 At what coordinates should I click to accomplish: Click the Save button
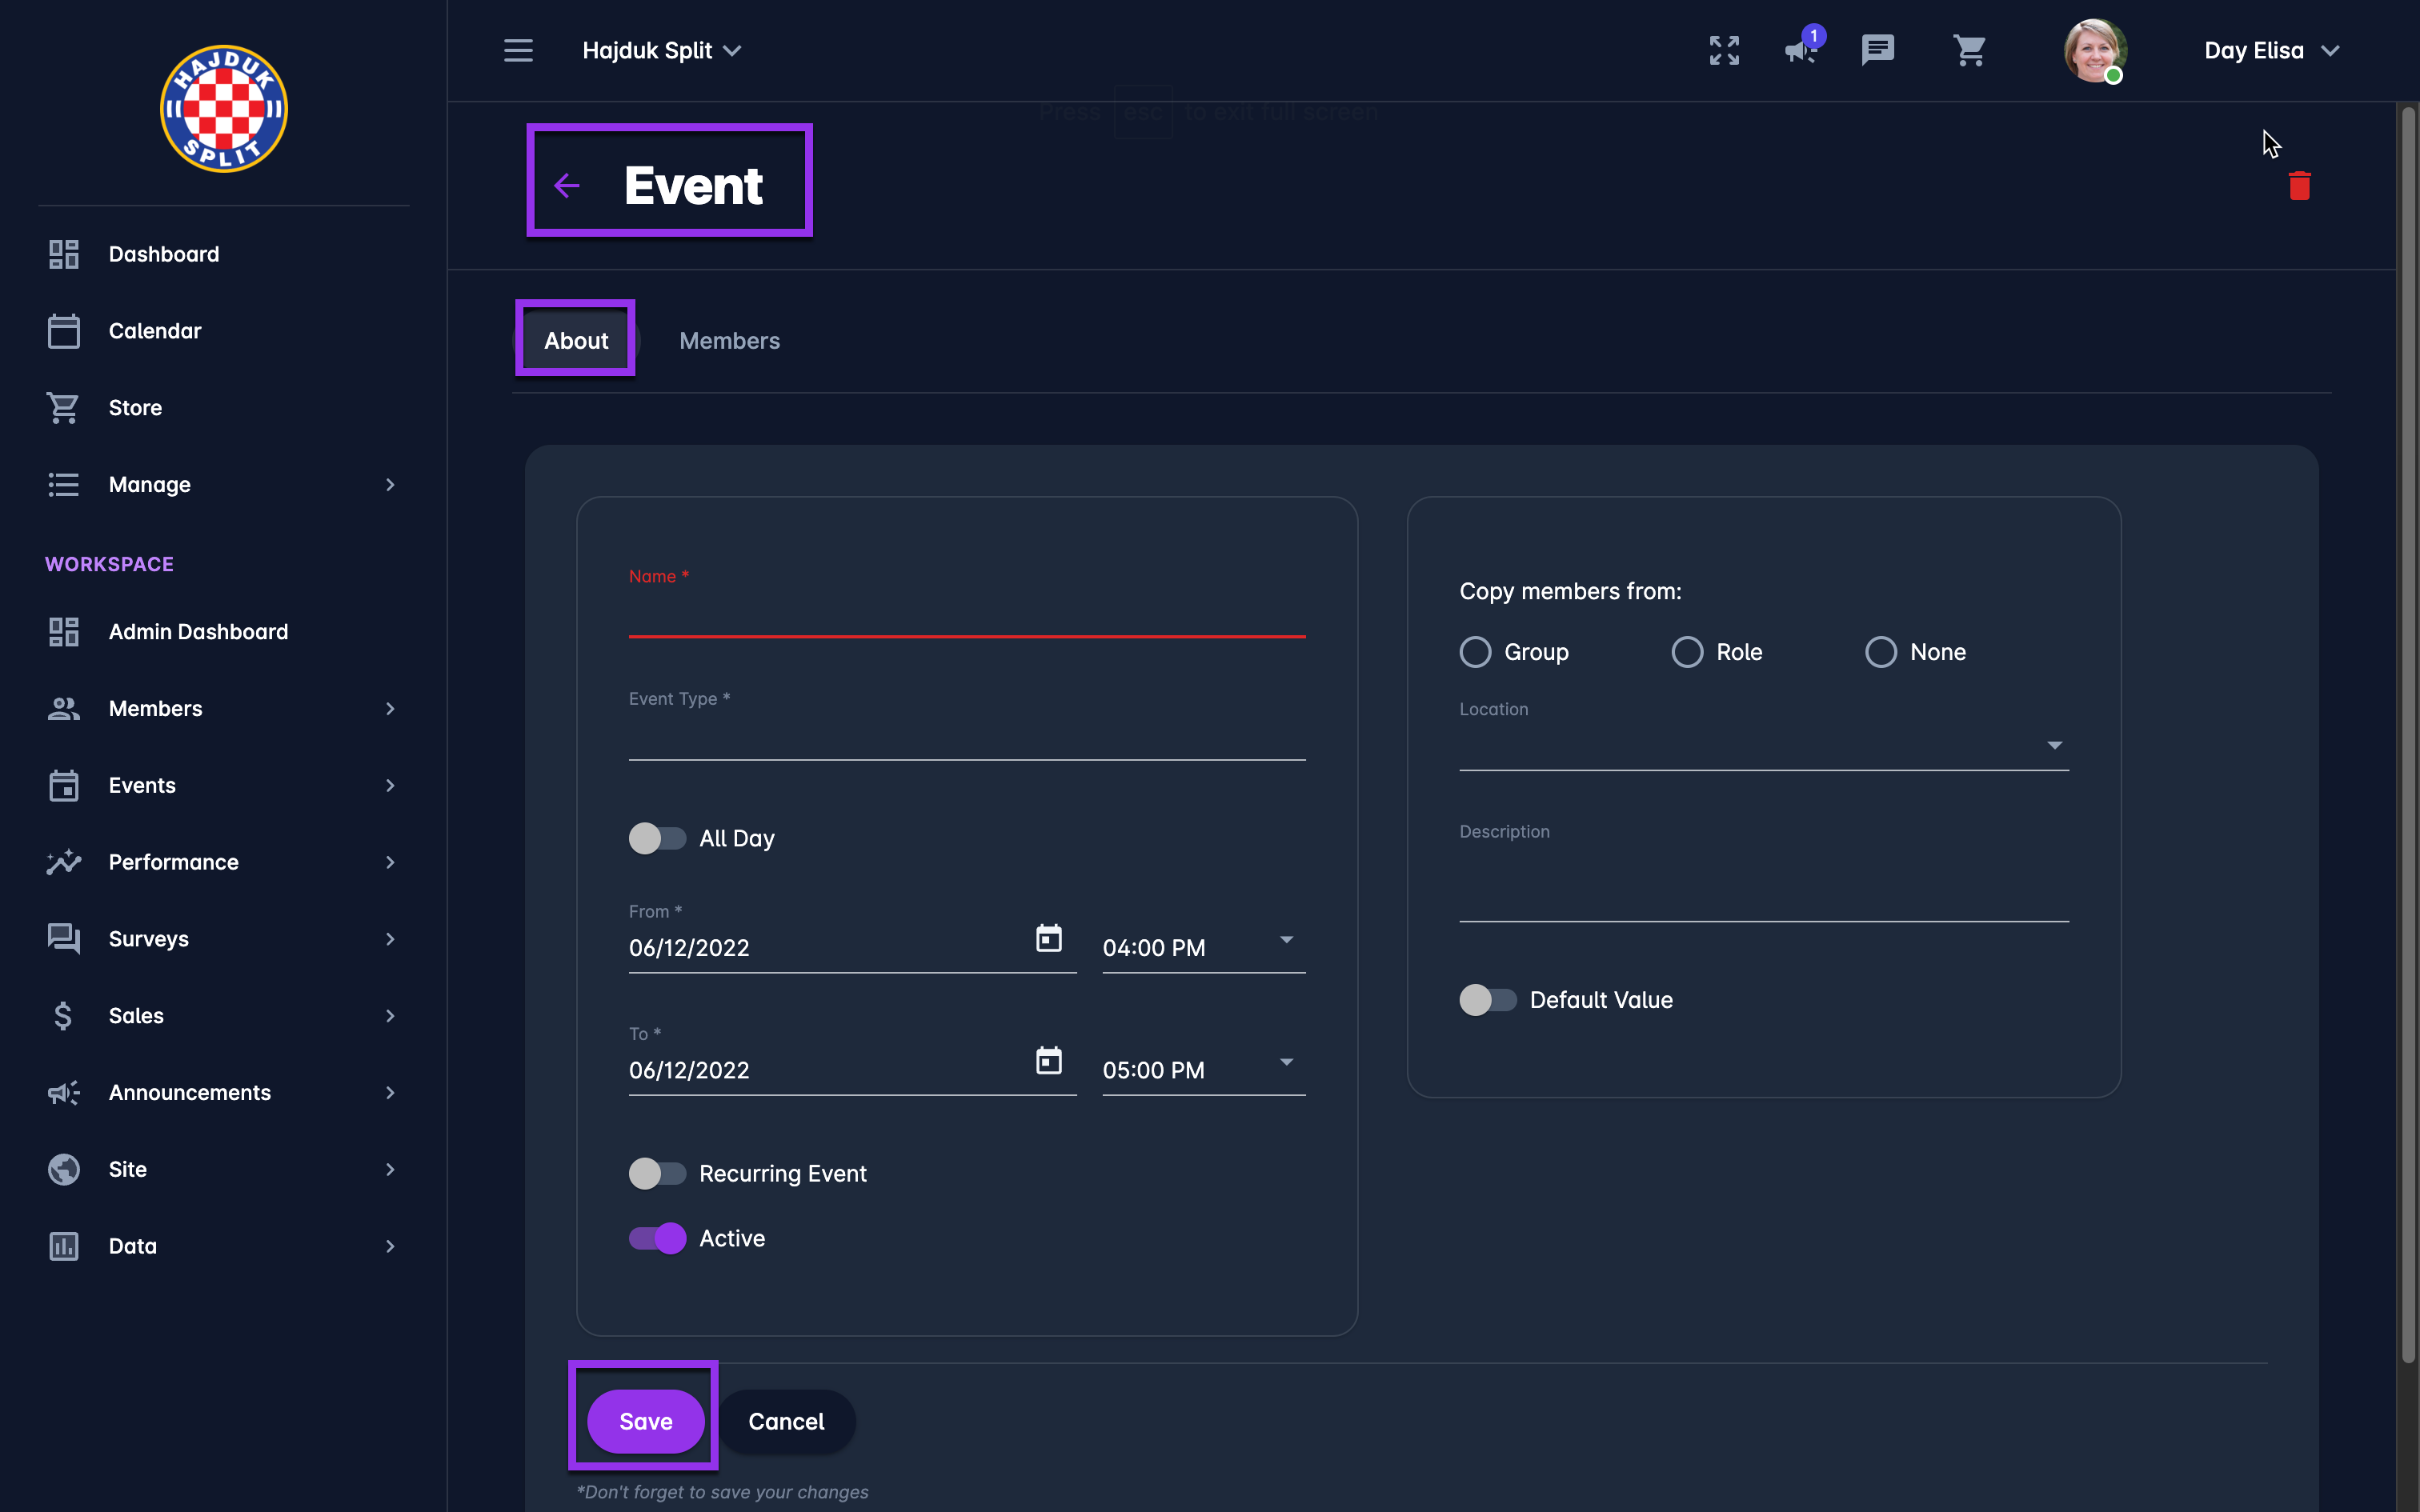(x=645, y=1421)
